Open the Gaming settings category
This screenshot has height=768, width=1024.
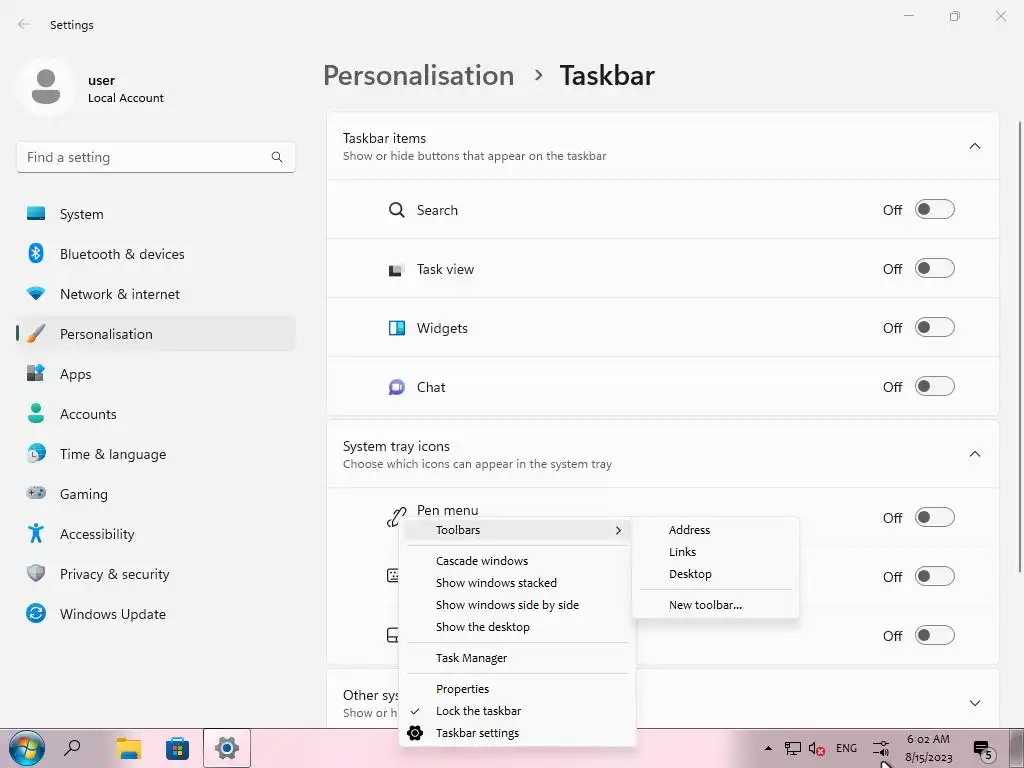click(155, 494)
